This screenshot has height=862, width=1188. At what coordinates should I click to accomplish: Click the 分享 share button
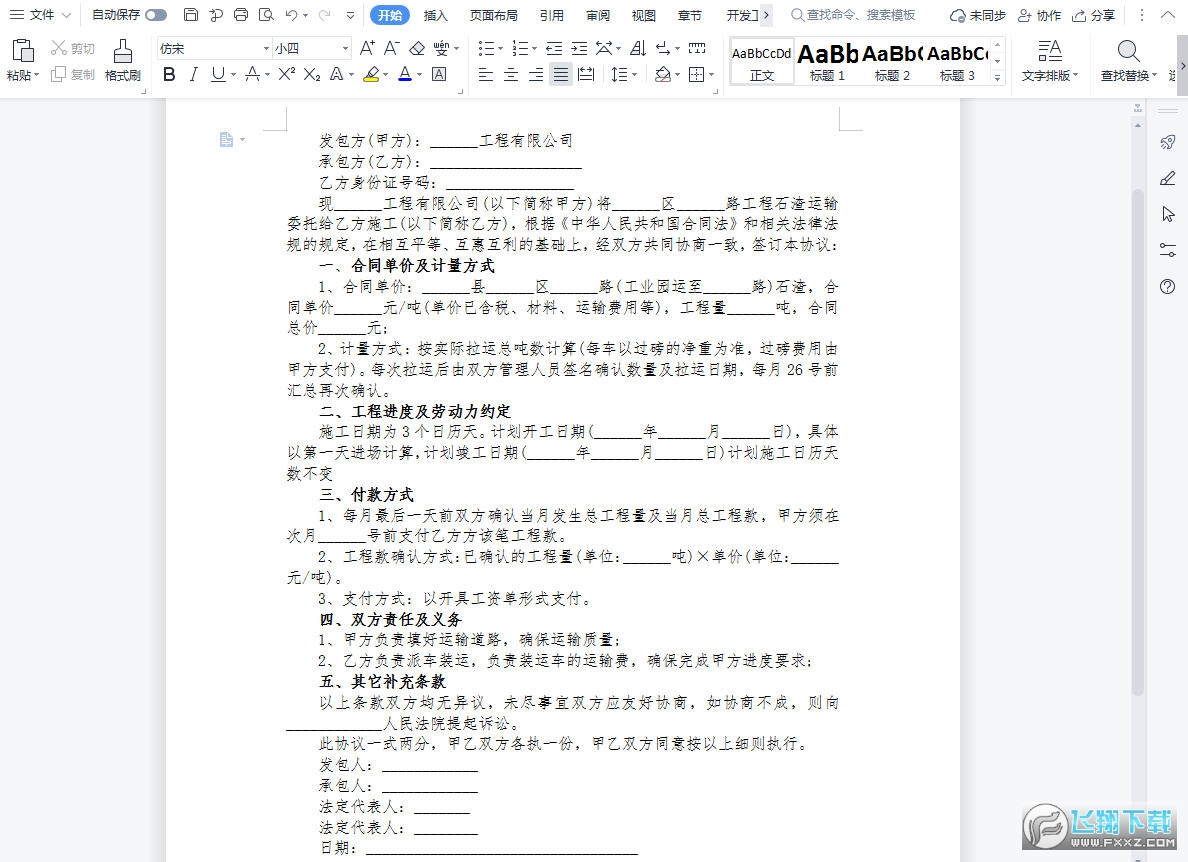(x=1093, y=15)
